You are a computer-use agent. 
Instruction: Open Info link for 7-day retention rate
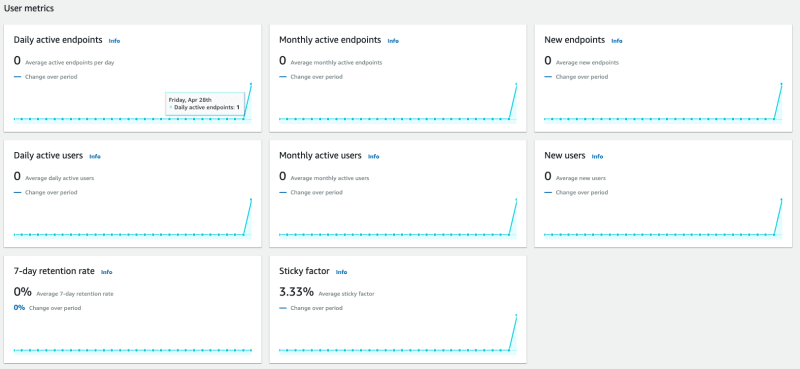pyautogui.click(x=106, y=273)
